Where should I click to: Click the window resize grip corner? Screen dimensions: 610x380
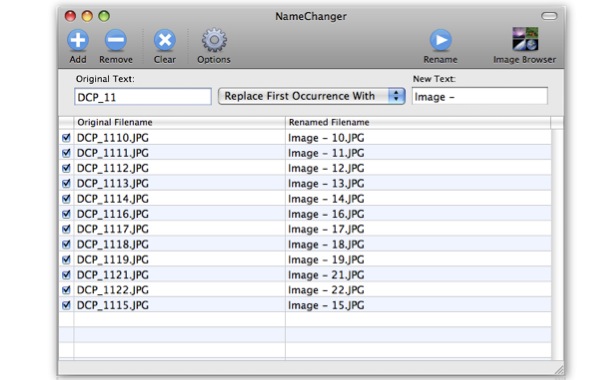point(558,369)
